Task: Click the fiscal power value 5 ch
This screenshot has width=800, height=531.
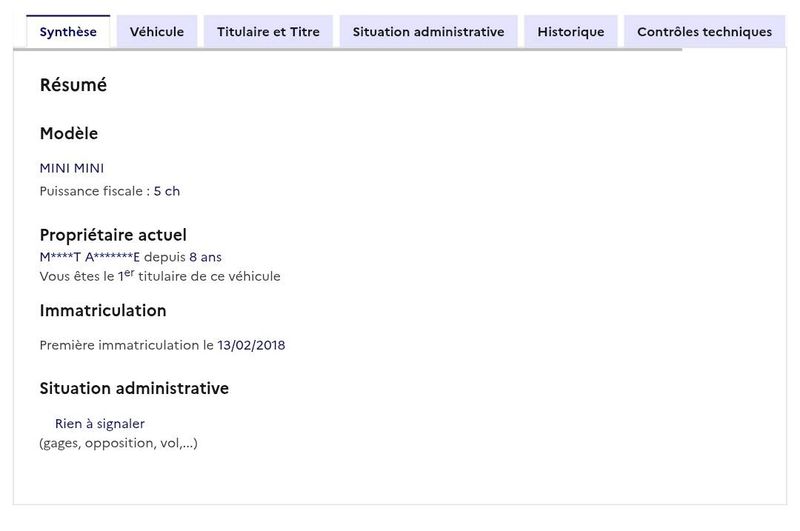Action: 167,191
